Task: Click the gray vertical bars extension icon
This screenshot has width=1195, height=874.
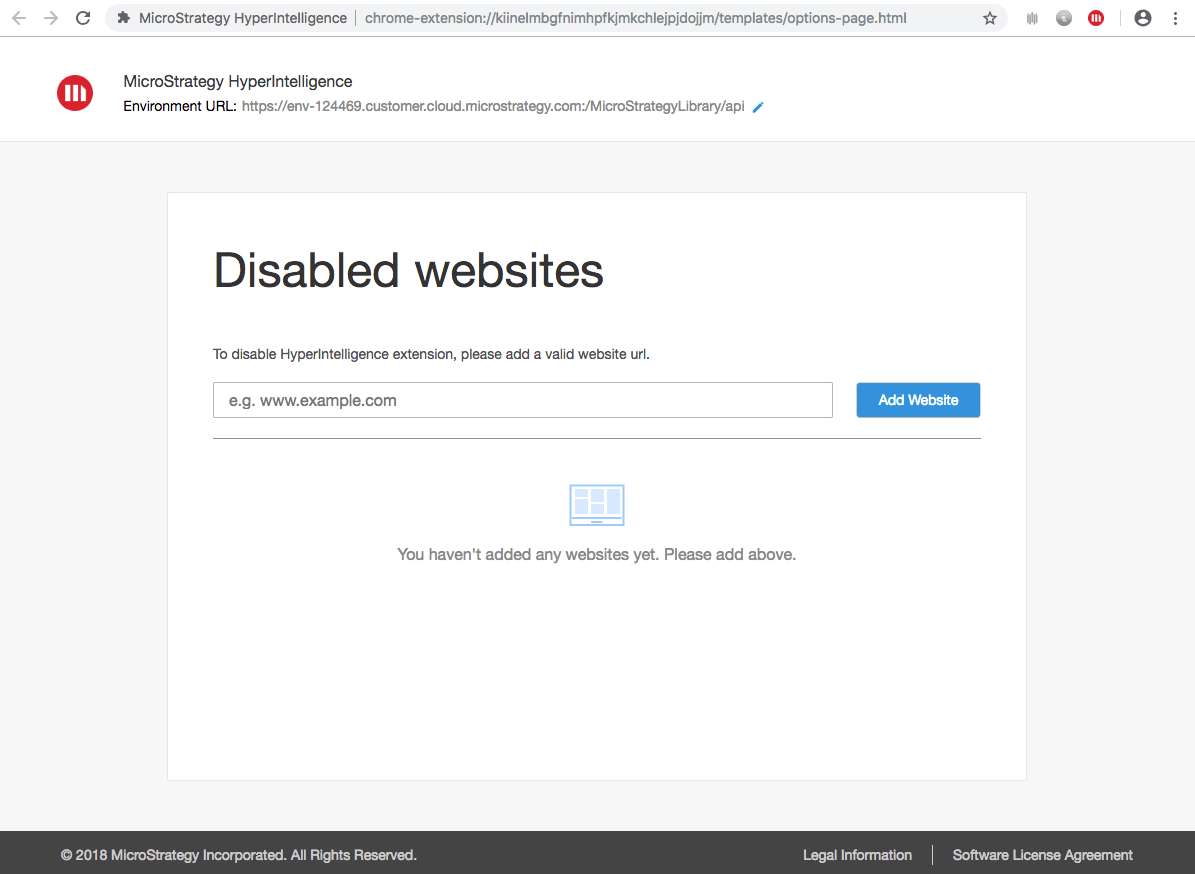Action: pos(1033,18)
